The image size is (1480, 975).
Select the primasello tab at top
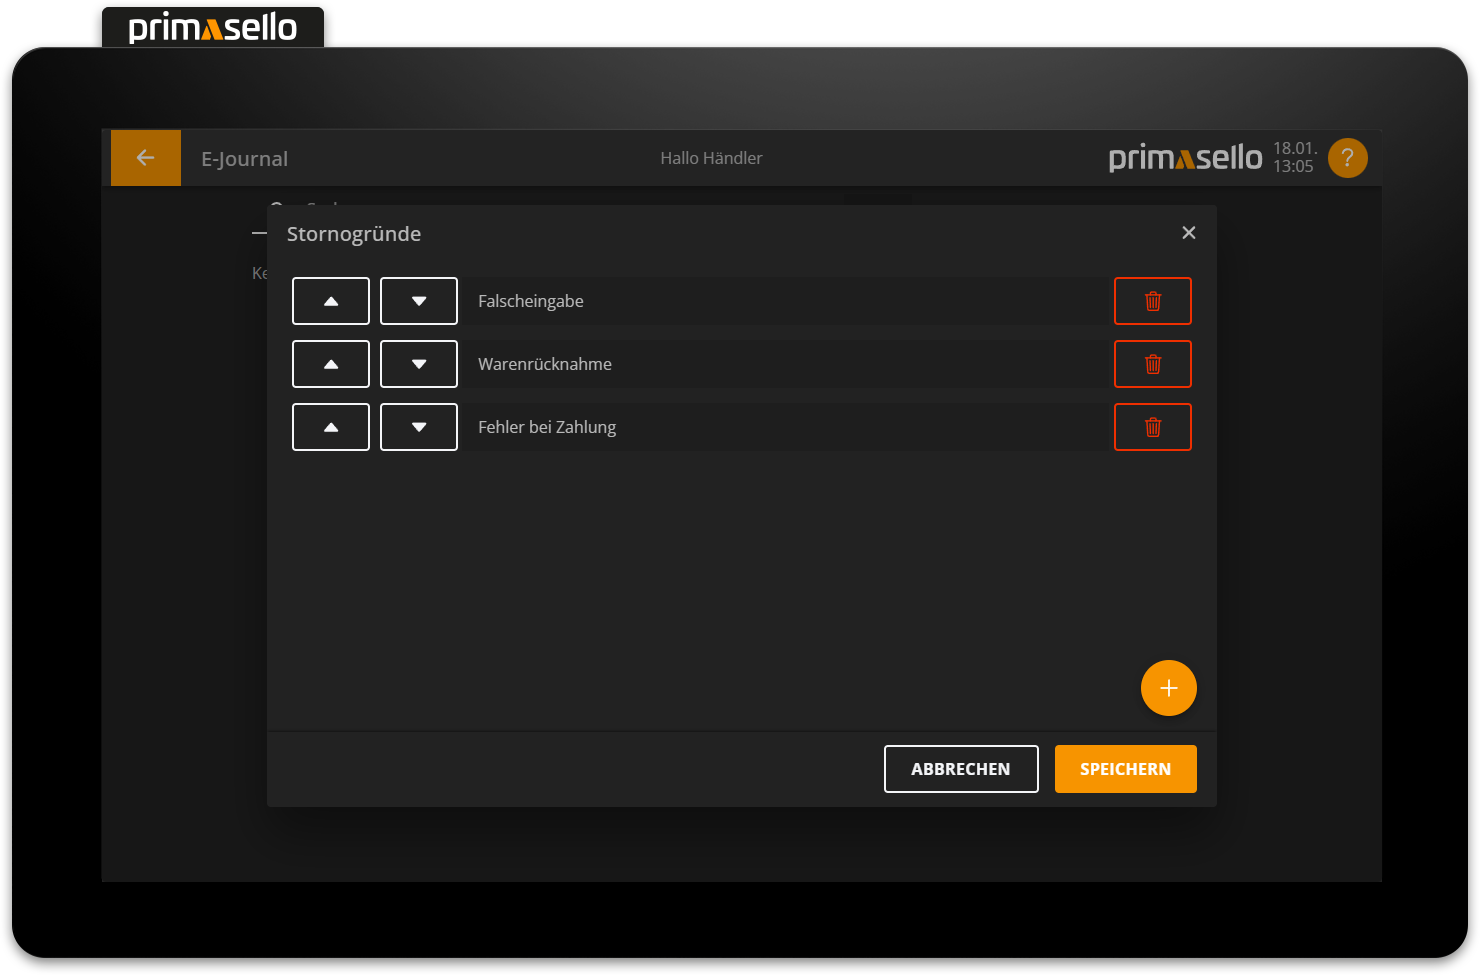(213, 27)
